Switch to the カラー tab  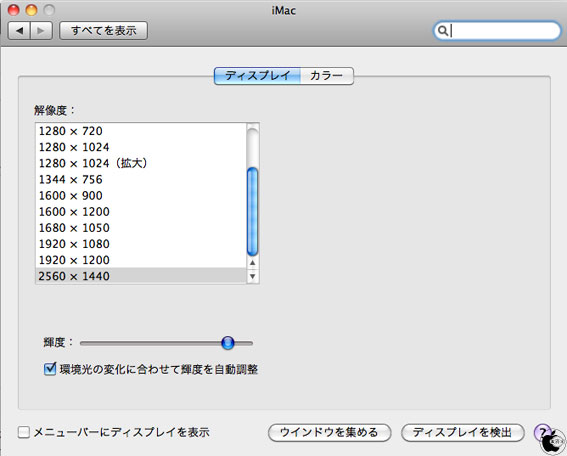[327, 76]
